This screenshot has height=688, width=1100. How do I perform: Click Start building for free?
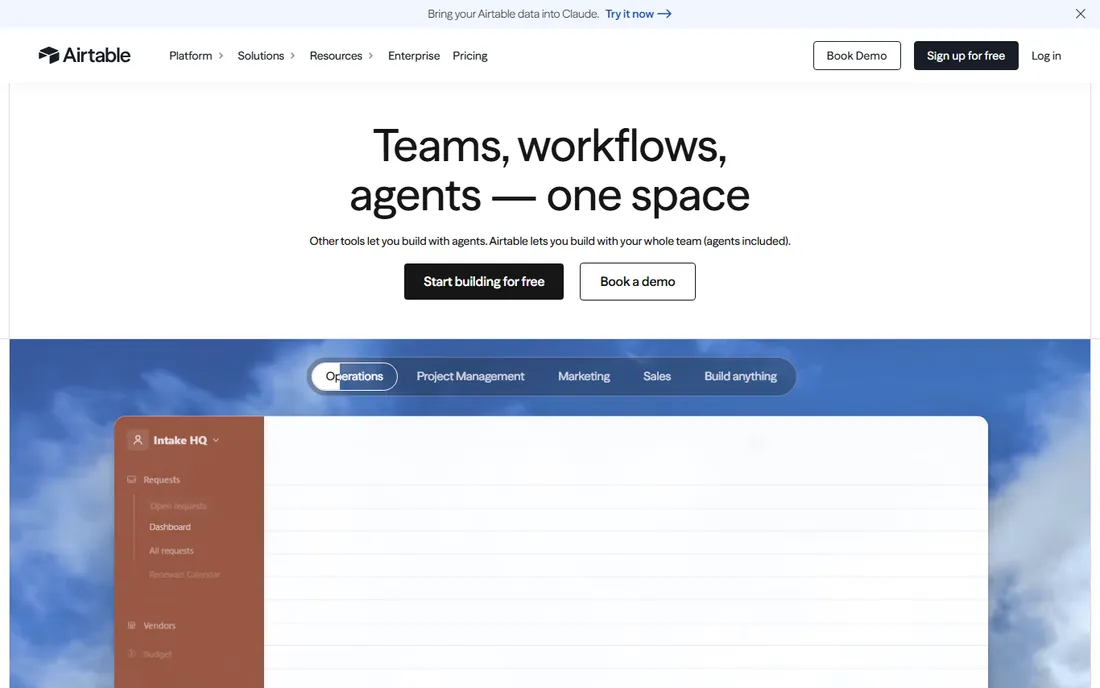483,281
